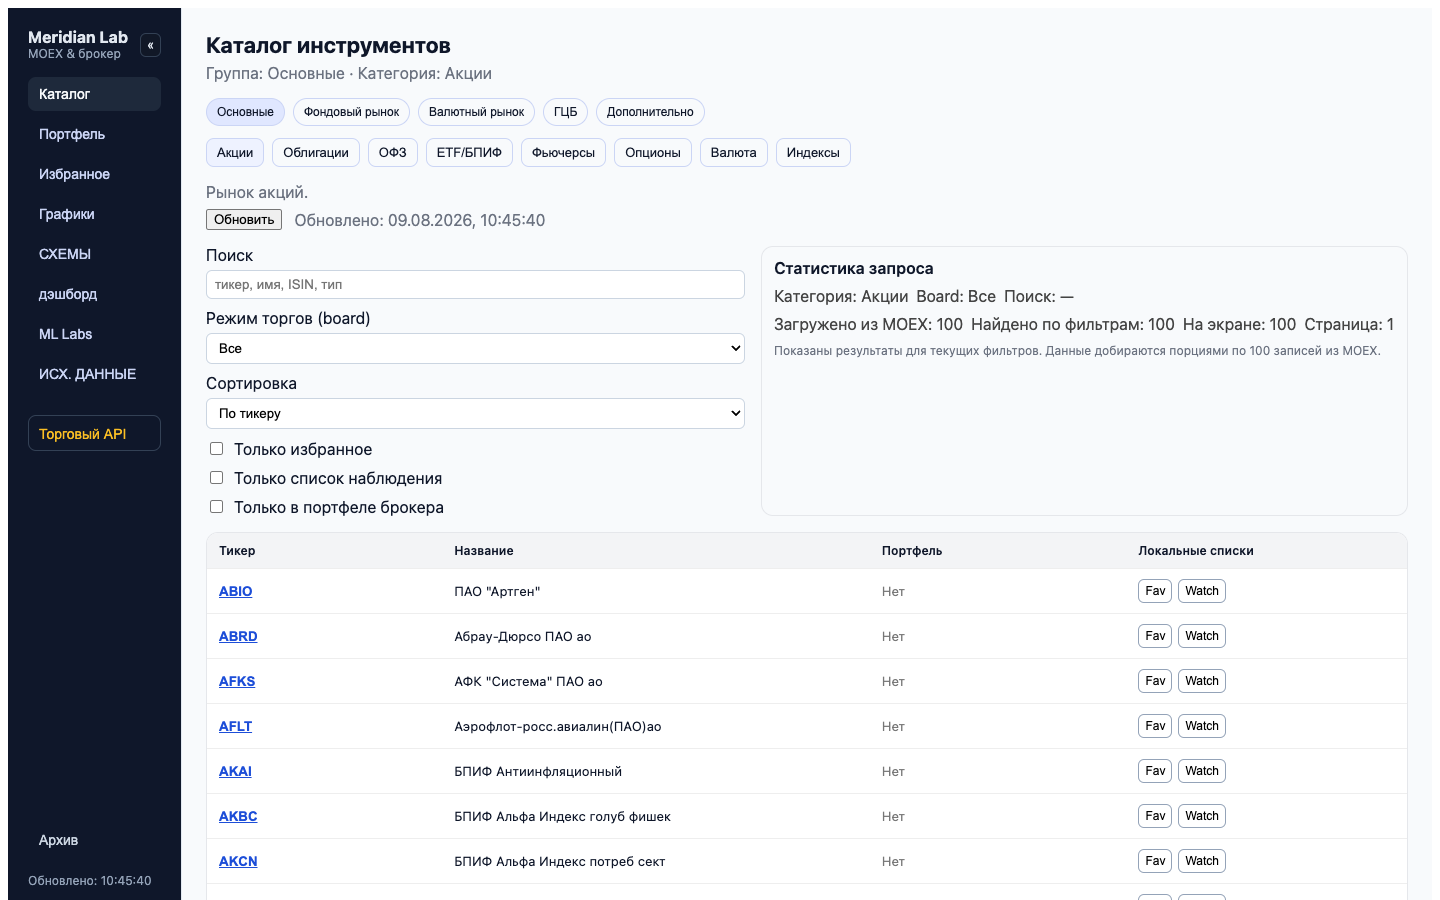The width and height of the screenshot is (1440, 900).
Task: Open ИСХ. ДАННЫЕ in the sidebar
Action: 94,374
